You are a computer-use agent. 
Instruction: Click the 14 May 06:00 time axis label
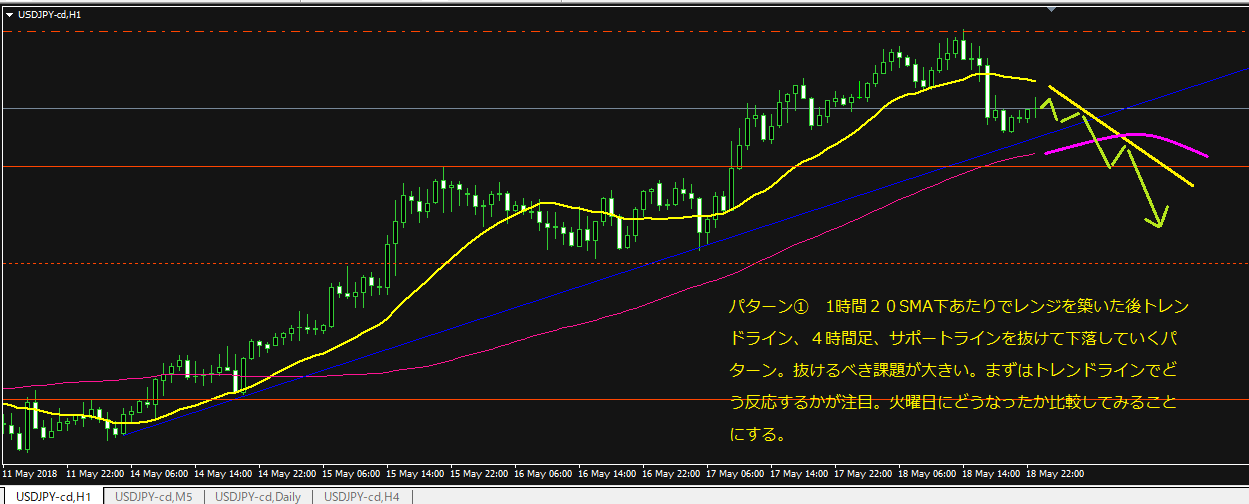[x=158, y=473]
